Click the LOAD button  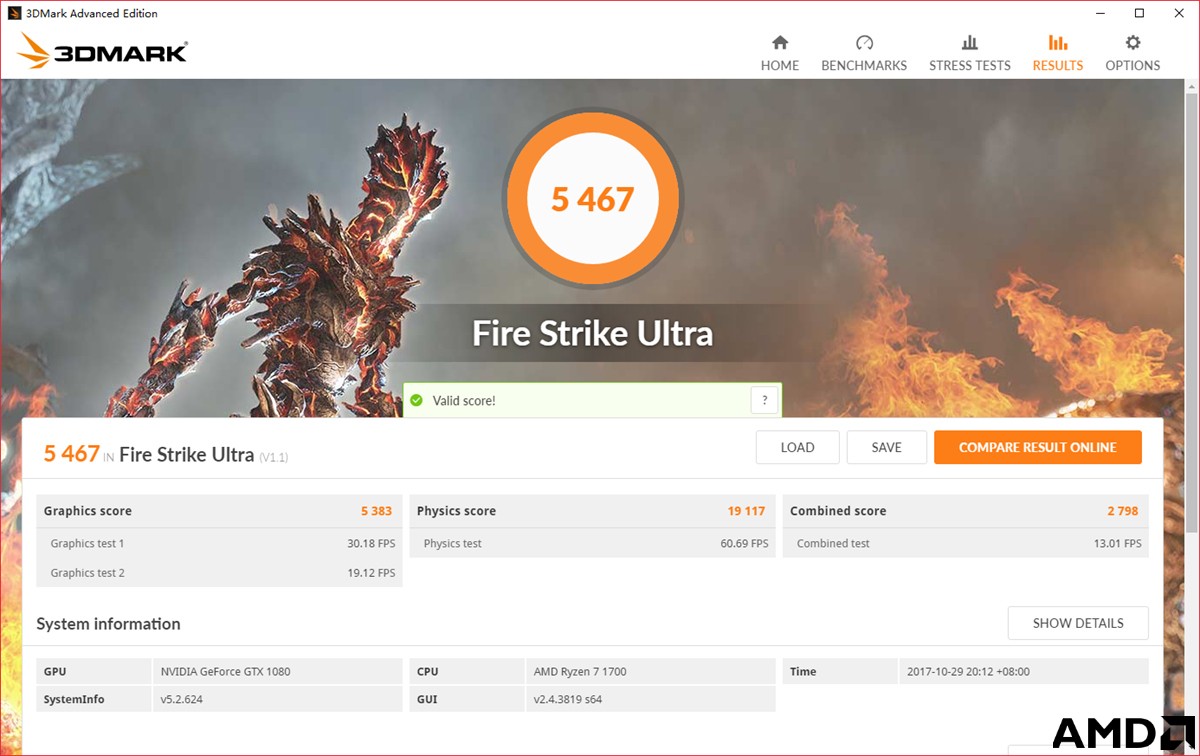pos(797,448)
